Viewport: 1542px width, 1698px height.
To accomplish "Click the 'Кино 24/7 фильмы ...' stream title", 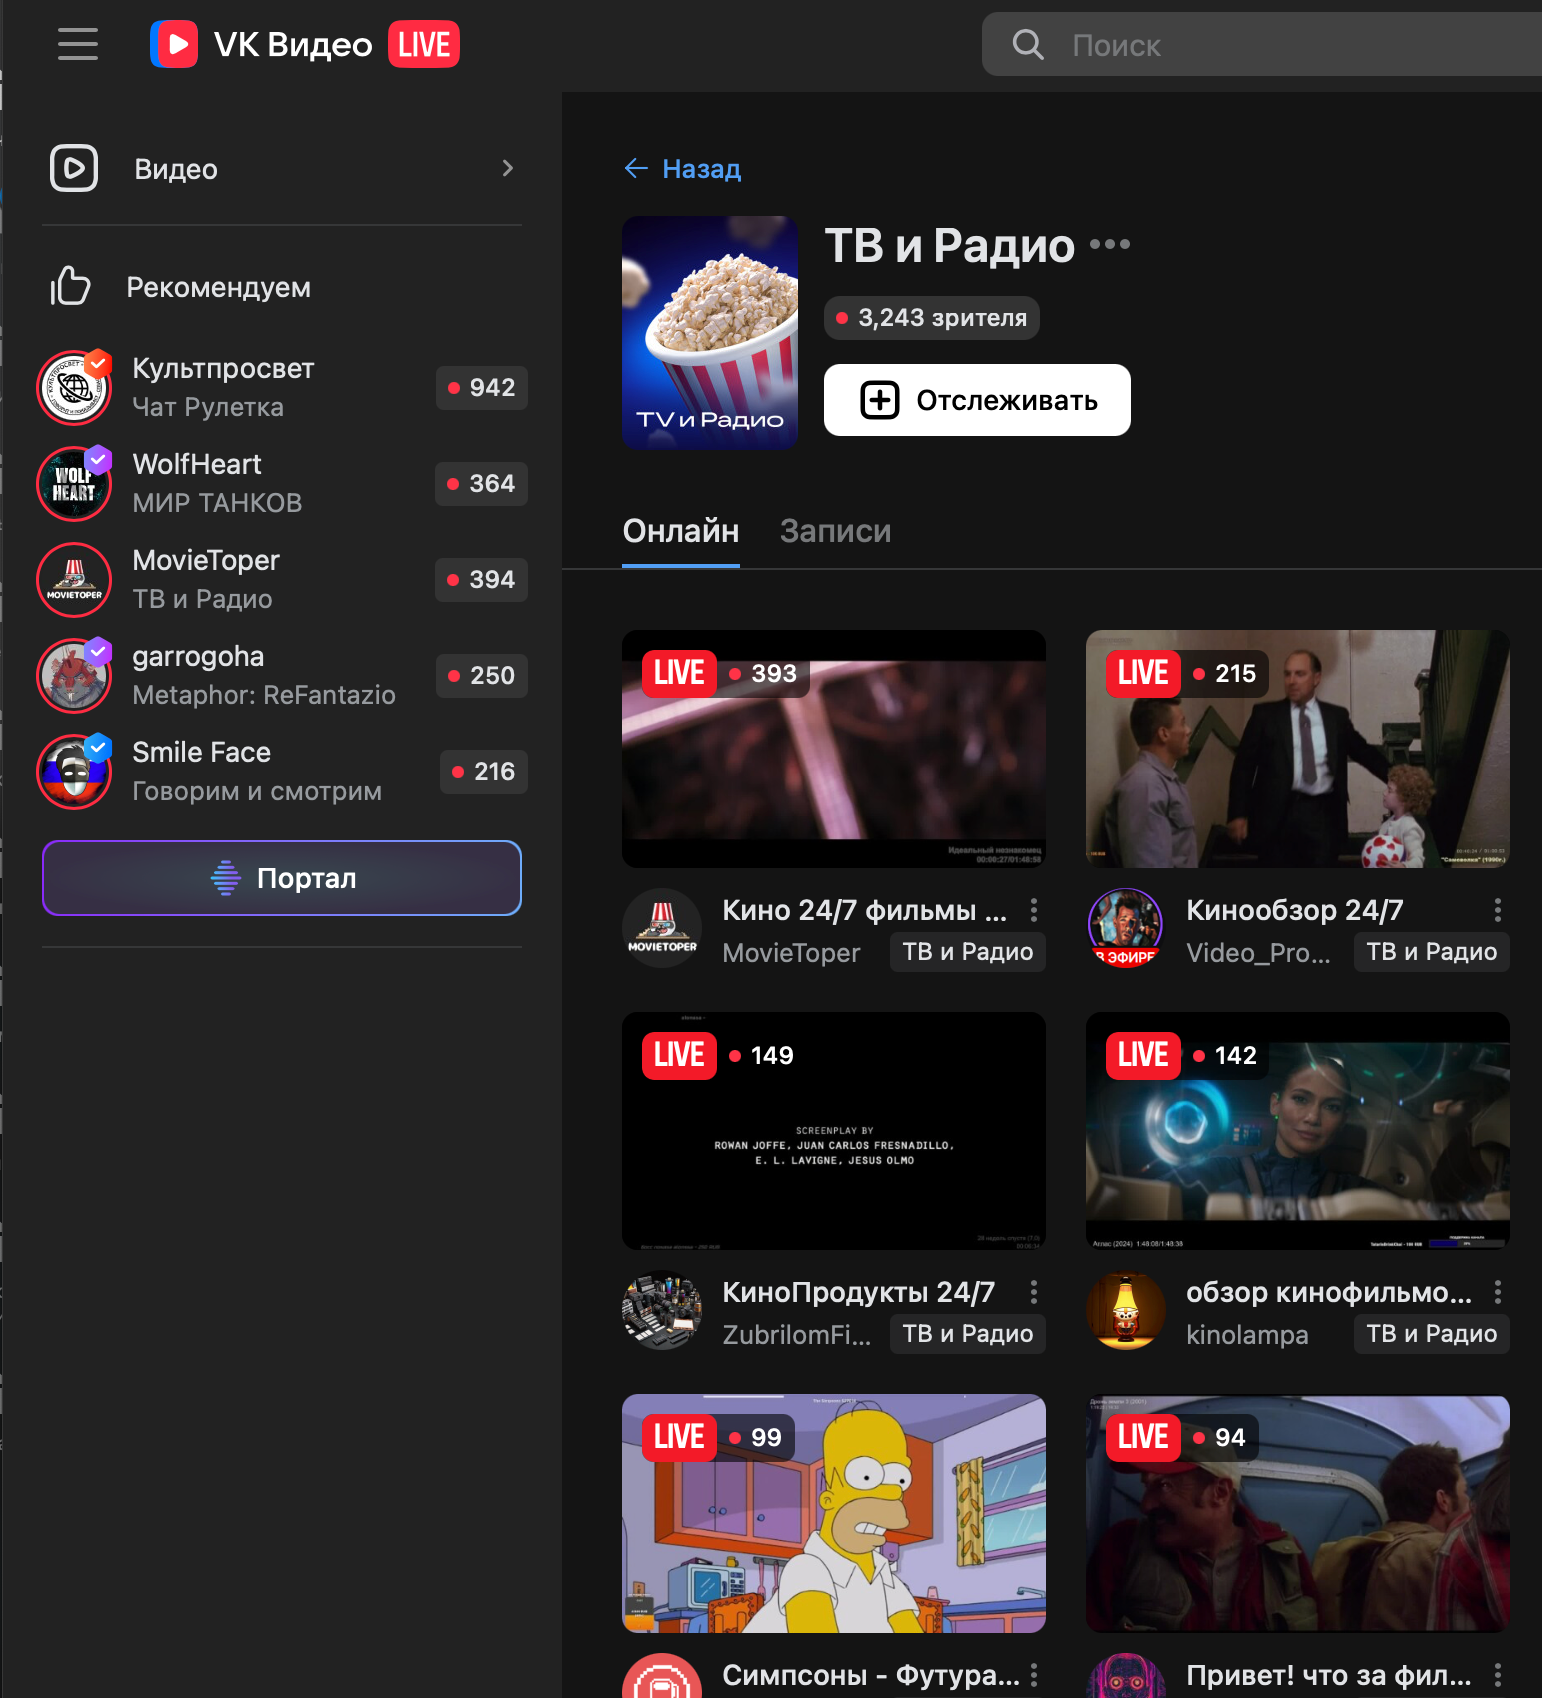I will (864, 910).
